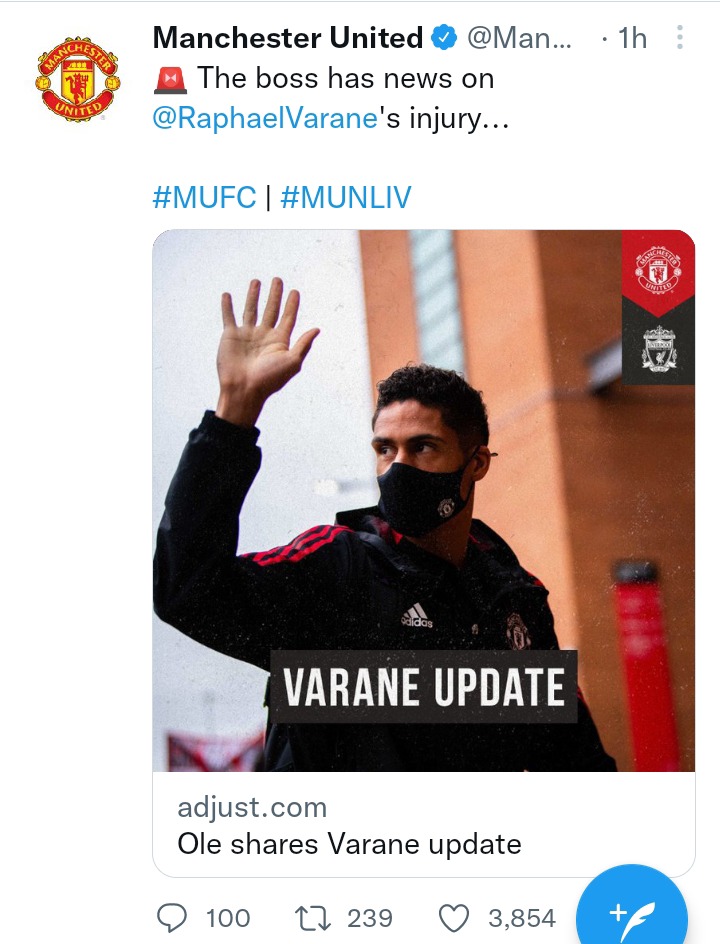Open the @RaphaelVarane mention
This screenshot has height=944, width=720.
[265, 117]
